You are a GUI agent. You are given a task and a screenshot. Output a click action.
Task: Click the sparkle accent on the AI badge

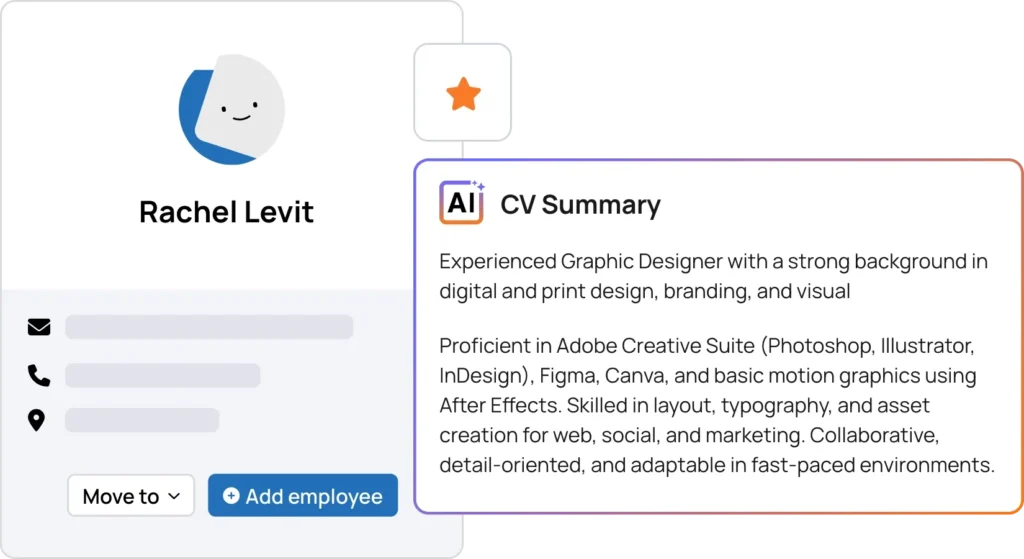pyautogui.click(x=479, y=186)
